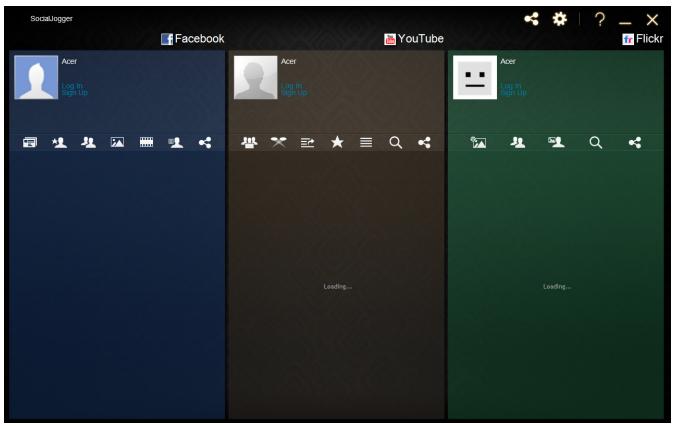Minimize the SocialJogger window
This screenshot has height=426, width=673.
(625, 22)
